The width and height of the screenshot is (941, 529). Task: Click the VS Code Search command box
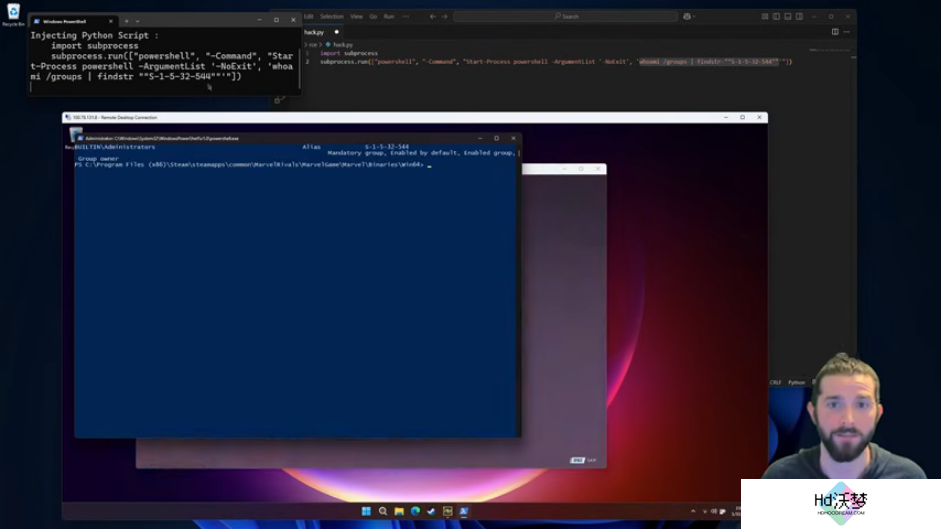pos(566,16)
